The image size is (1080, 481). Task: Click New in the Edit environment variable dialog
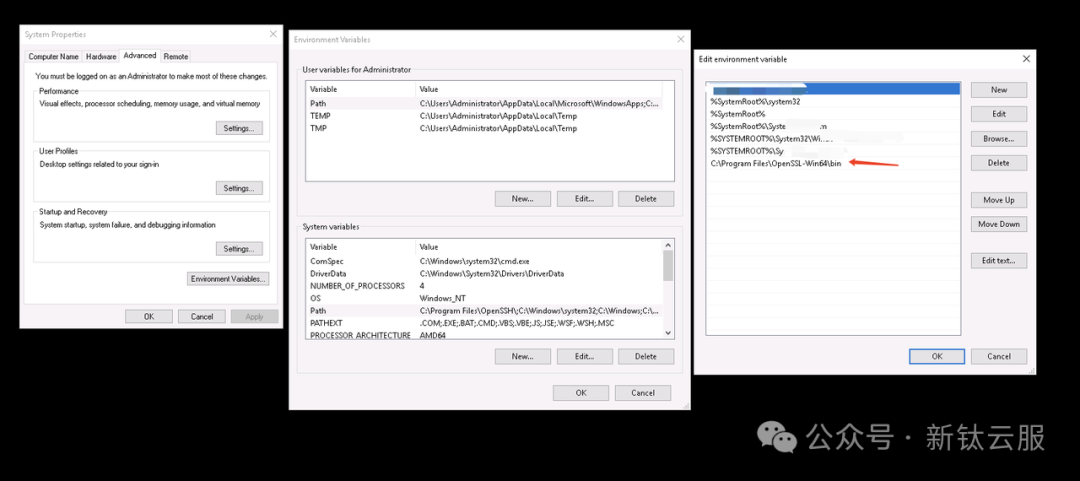tap(999, 90)
